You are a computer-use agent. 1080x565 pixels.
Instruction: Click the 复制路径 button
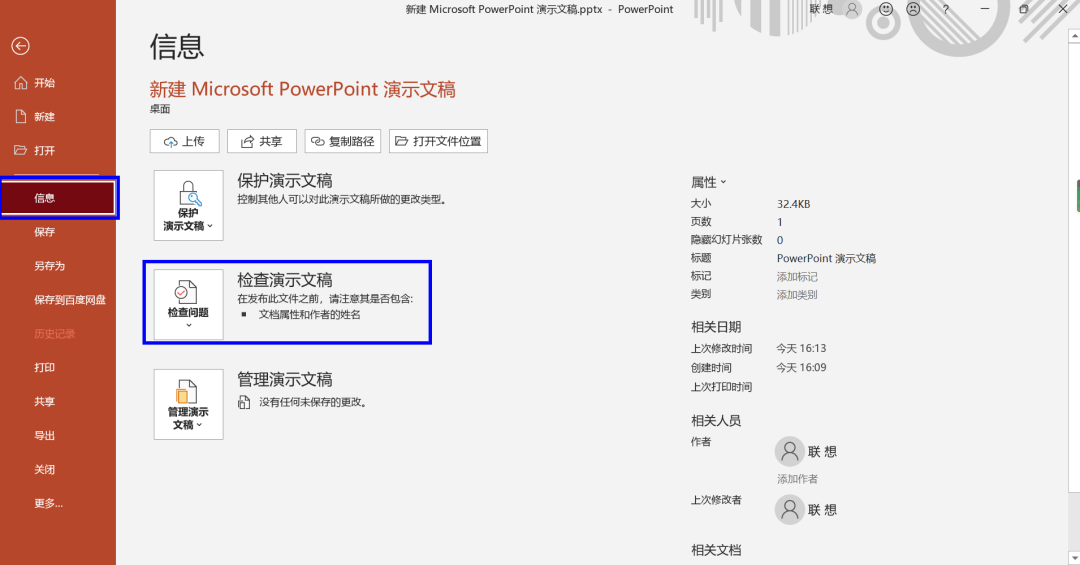coord(343,141)
